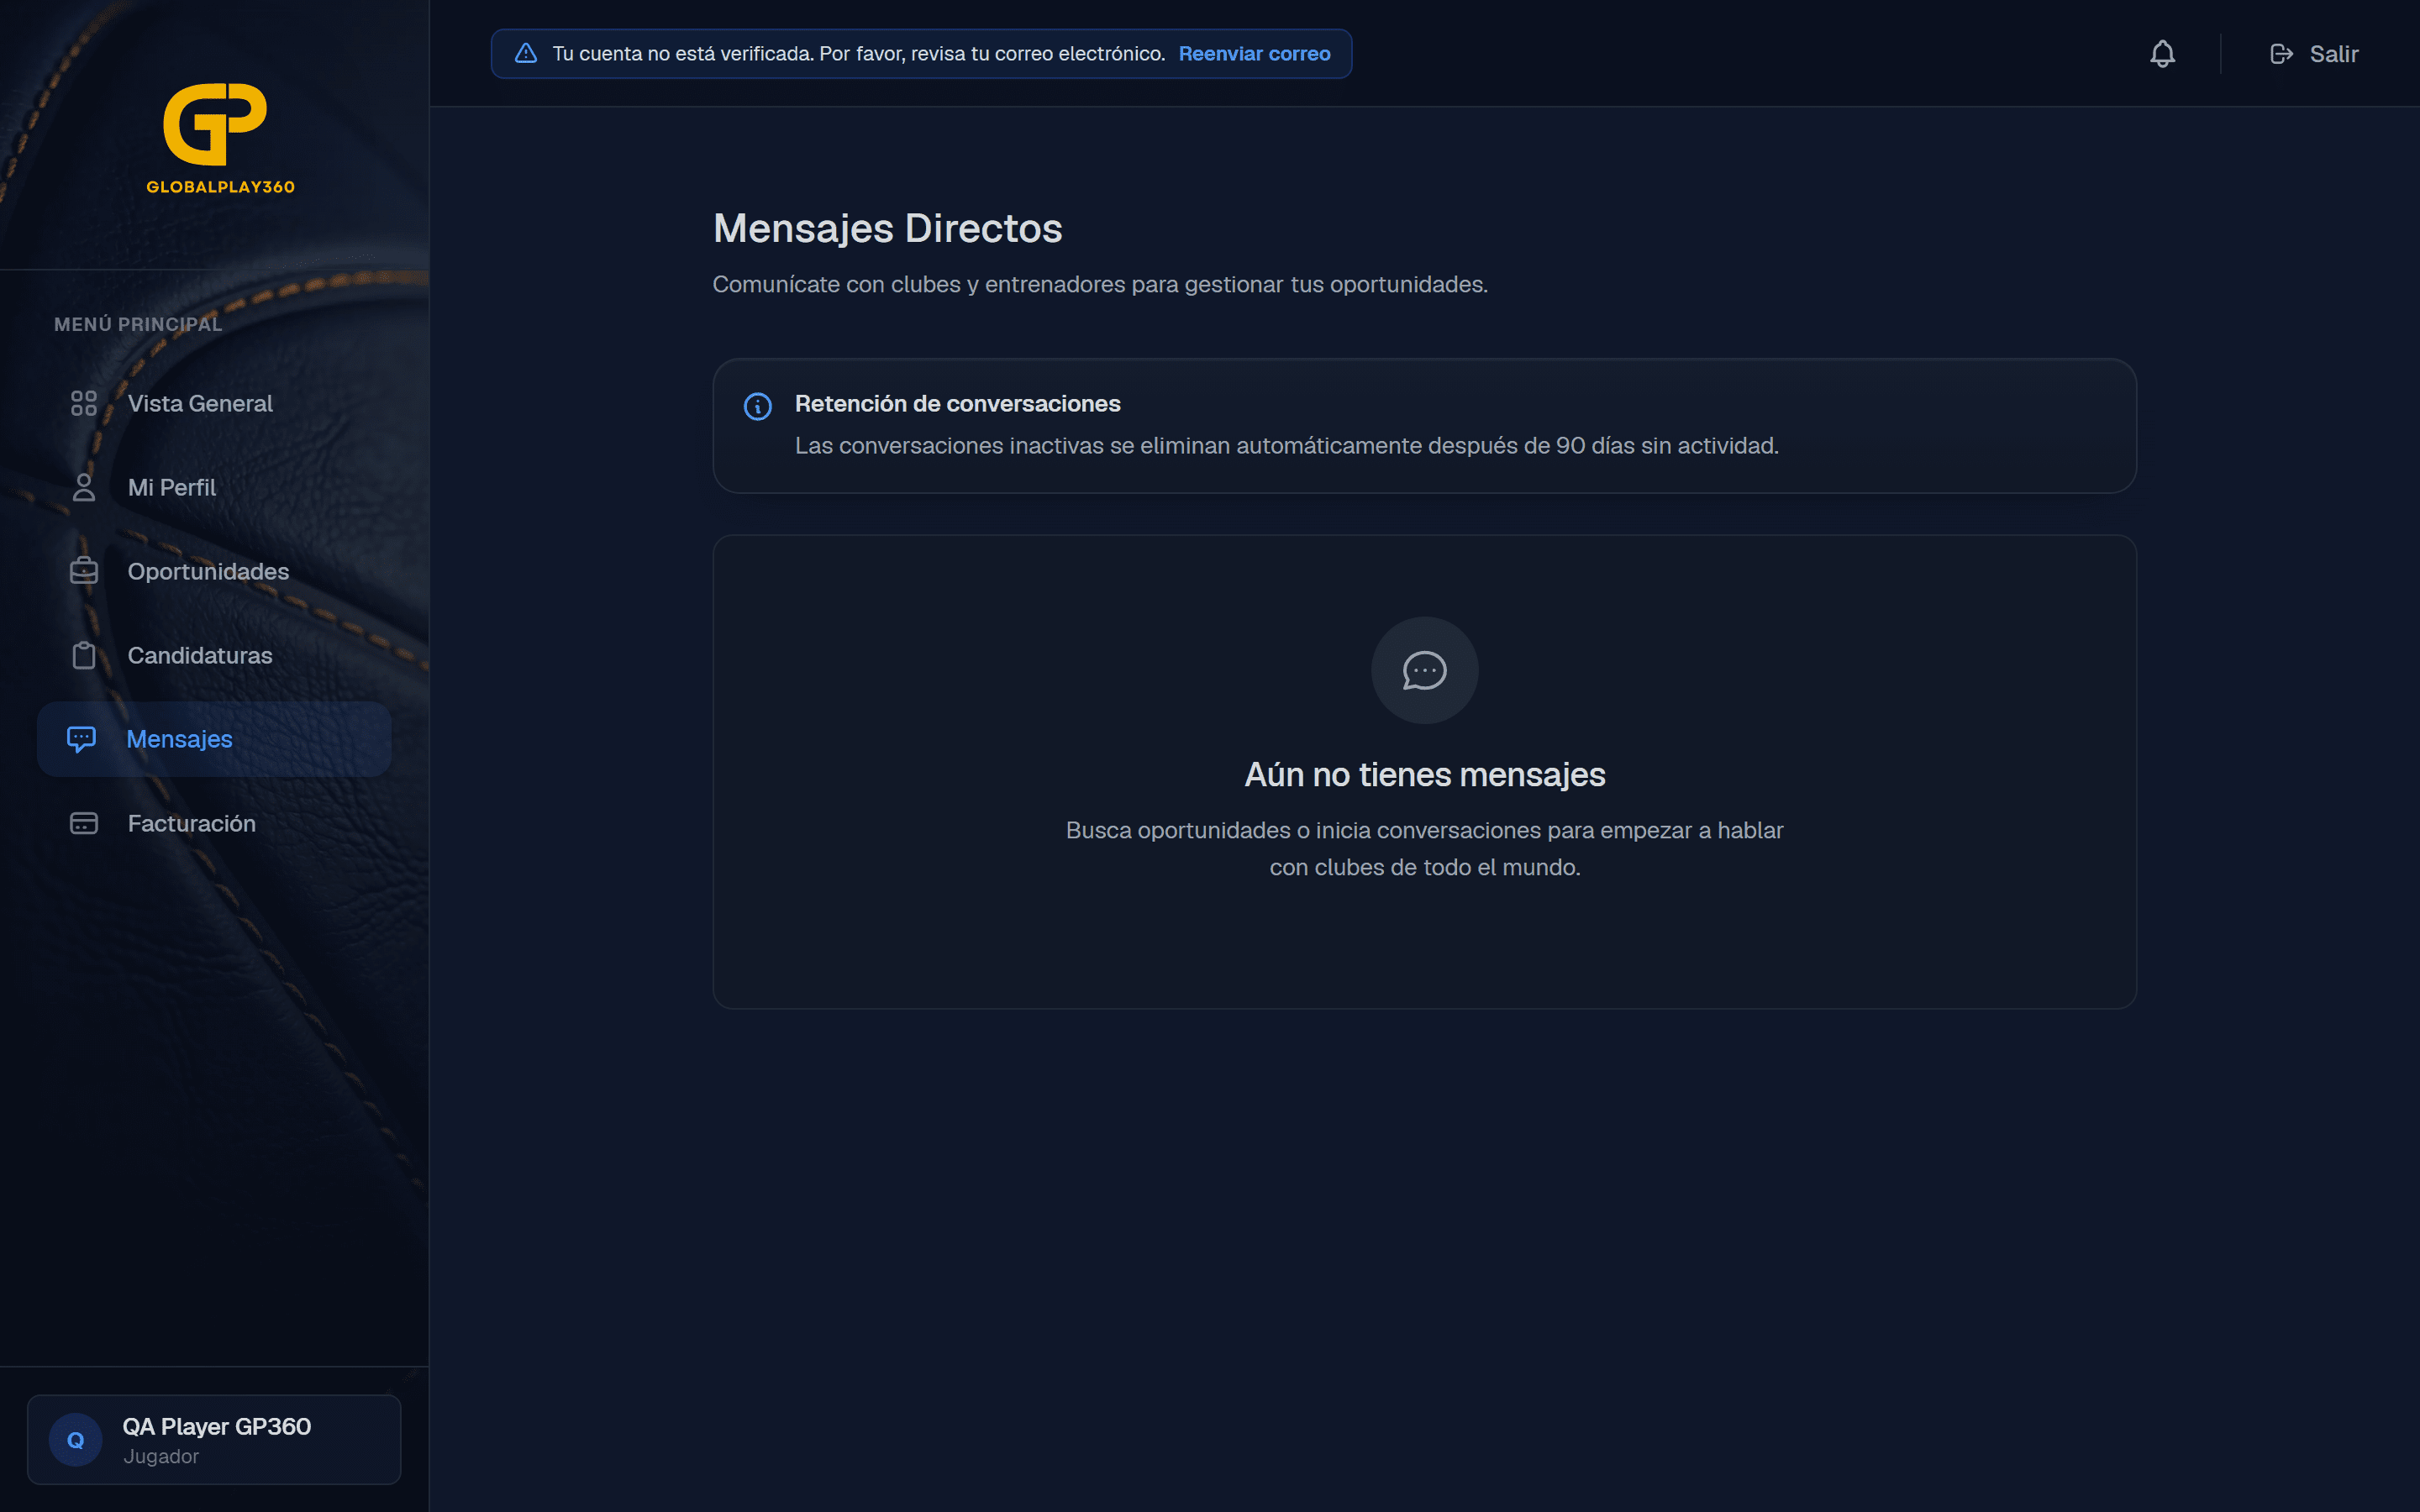The image size is (2420, 1512).
Task: Navigate to Candidaturas
Action: pyautogui.click(x=214, y=655)
